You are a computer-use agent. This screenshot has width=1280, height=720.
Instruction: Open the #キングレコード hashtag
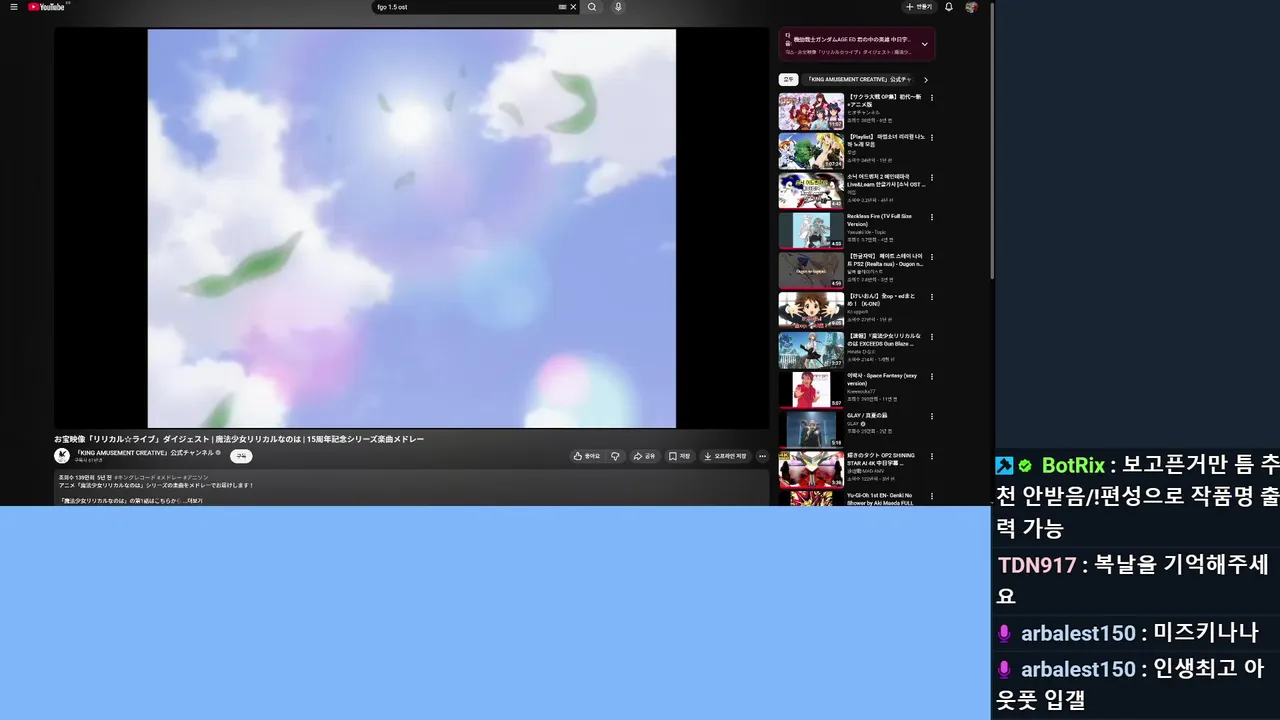tap(134, 478)
